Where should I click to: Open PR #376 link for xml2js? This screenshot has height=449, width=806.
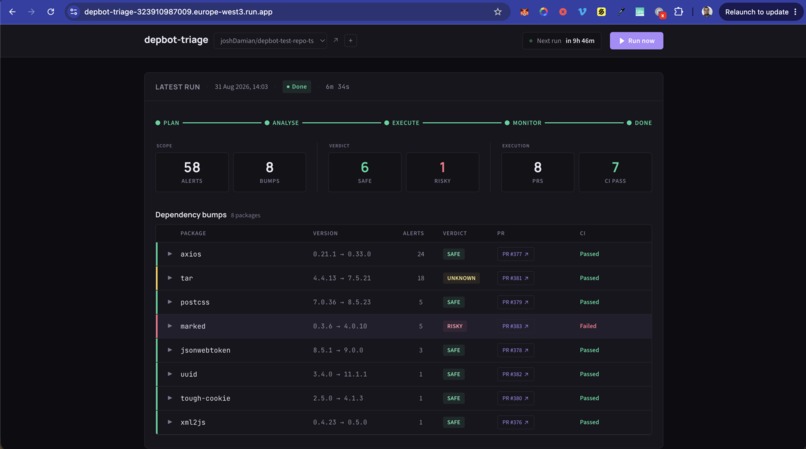(x=515, y=422)
